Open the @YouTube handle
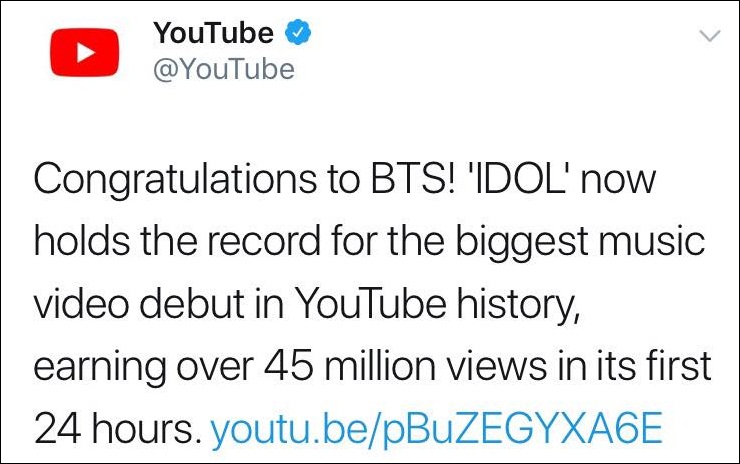Image resolution: width=740 pixels, height=464 pixels. (224, 69)
